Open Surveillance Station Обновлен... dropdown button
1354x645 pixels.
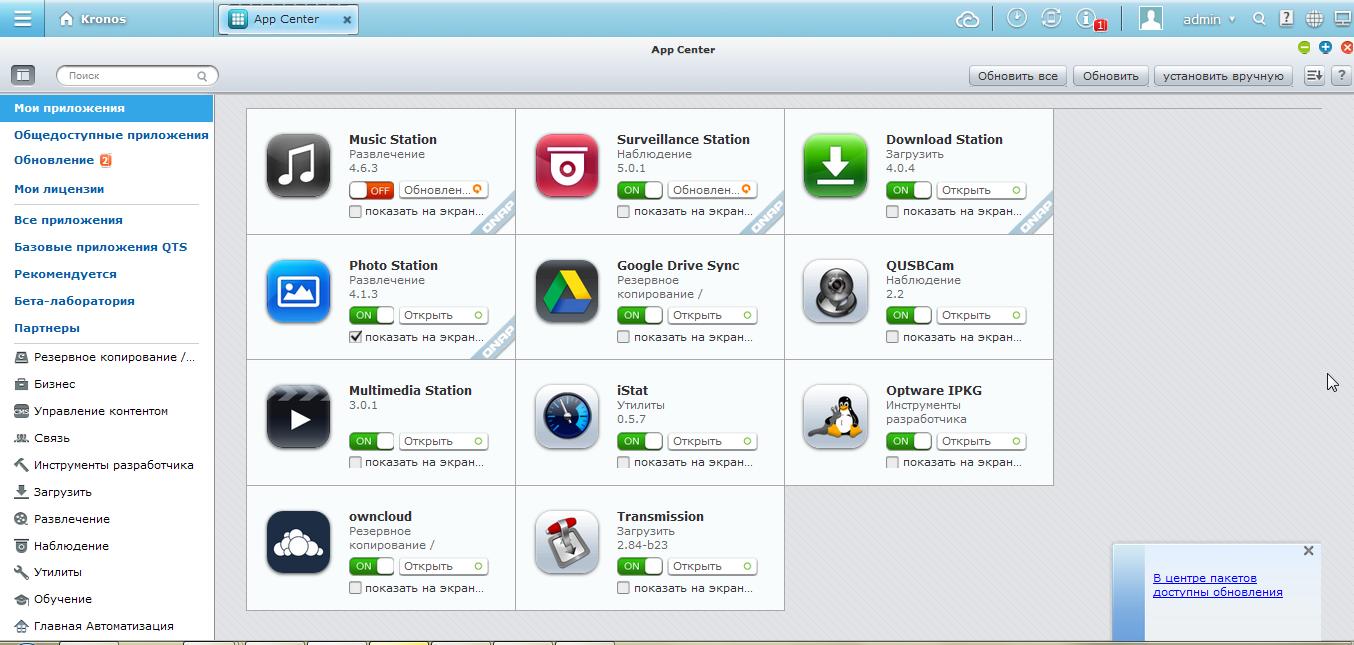712,190
